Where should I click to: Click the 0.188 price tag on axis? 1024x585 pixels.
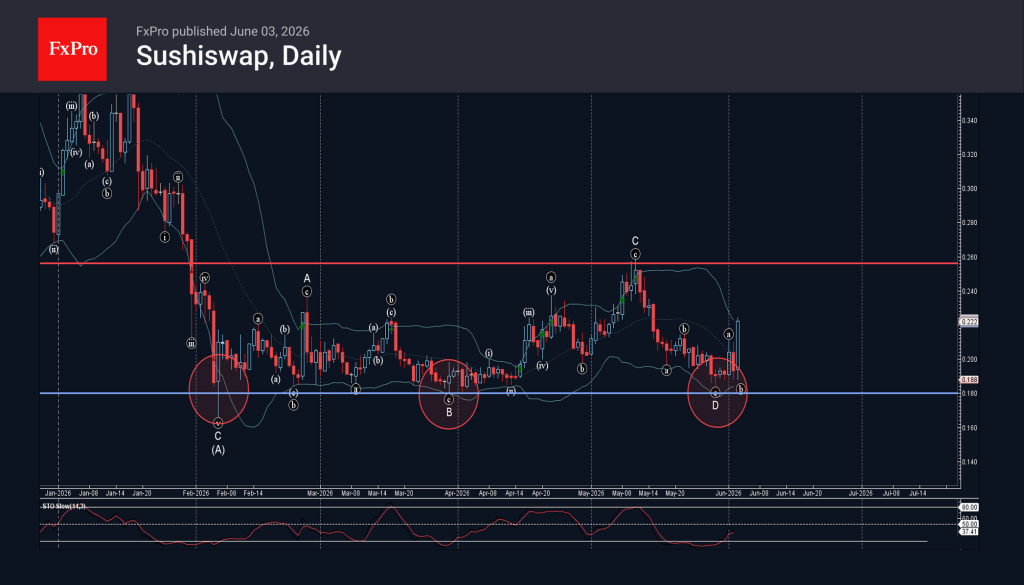[968, 379]
